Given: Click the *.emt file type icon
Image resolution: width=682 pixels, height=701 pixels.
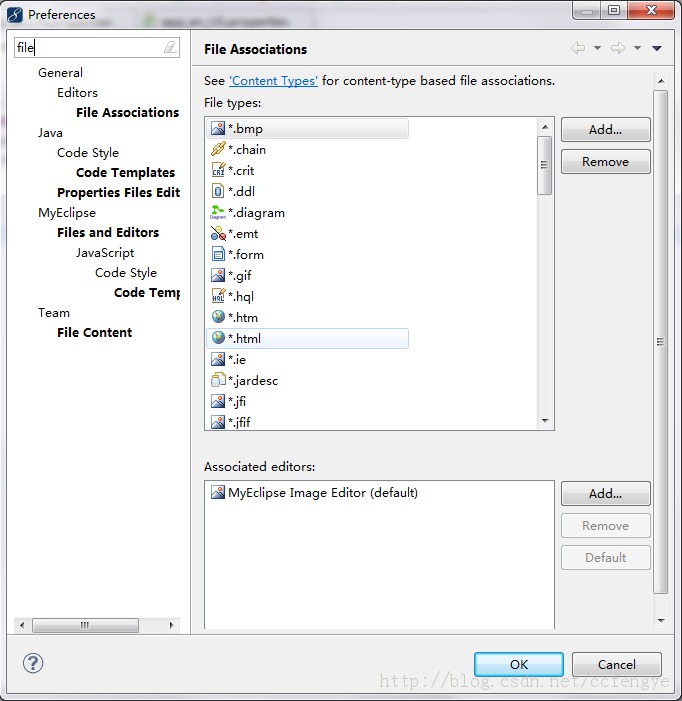Looking at the screenshot, I should click(x=218, y=234).
